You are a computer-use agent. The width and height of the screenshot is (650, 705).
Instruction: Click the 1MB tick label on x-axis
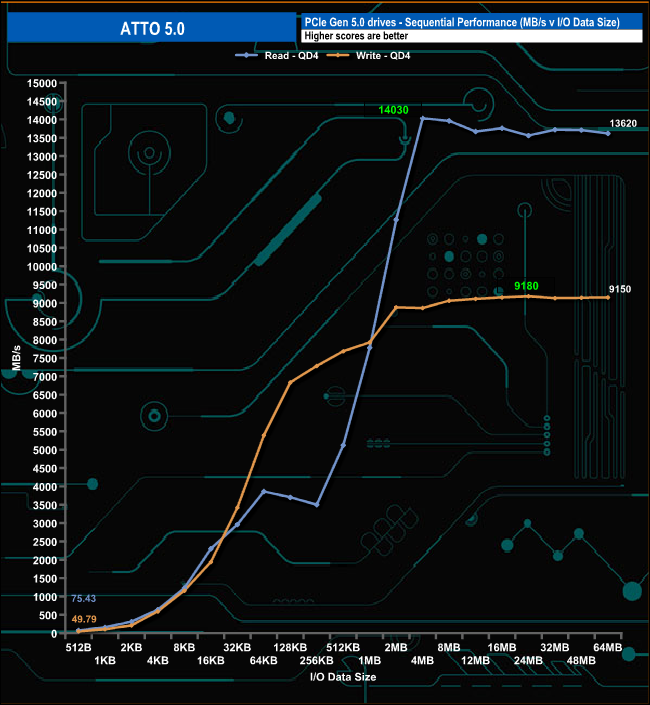tap(369, 660)
